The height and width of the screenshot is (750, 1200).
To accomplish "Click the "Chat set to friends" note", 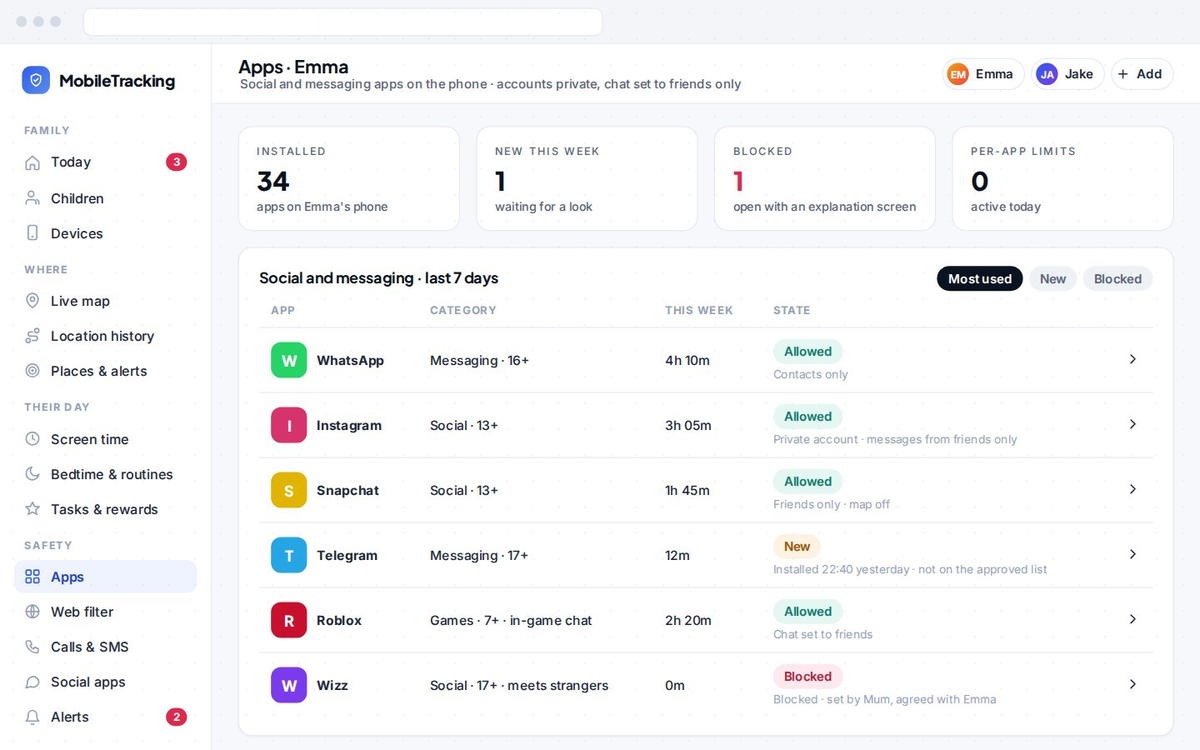I will tap(823, 634).
